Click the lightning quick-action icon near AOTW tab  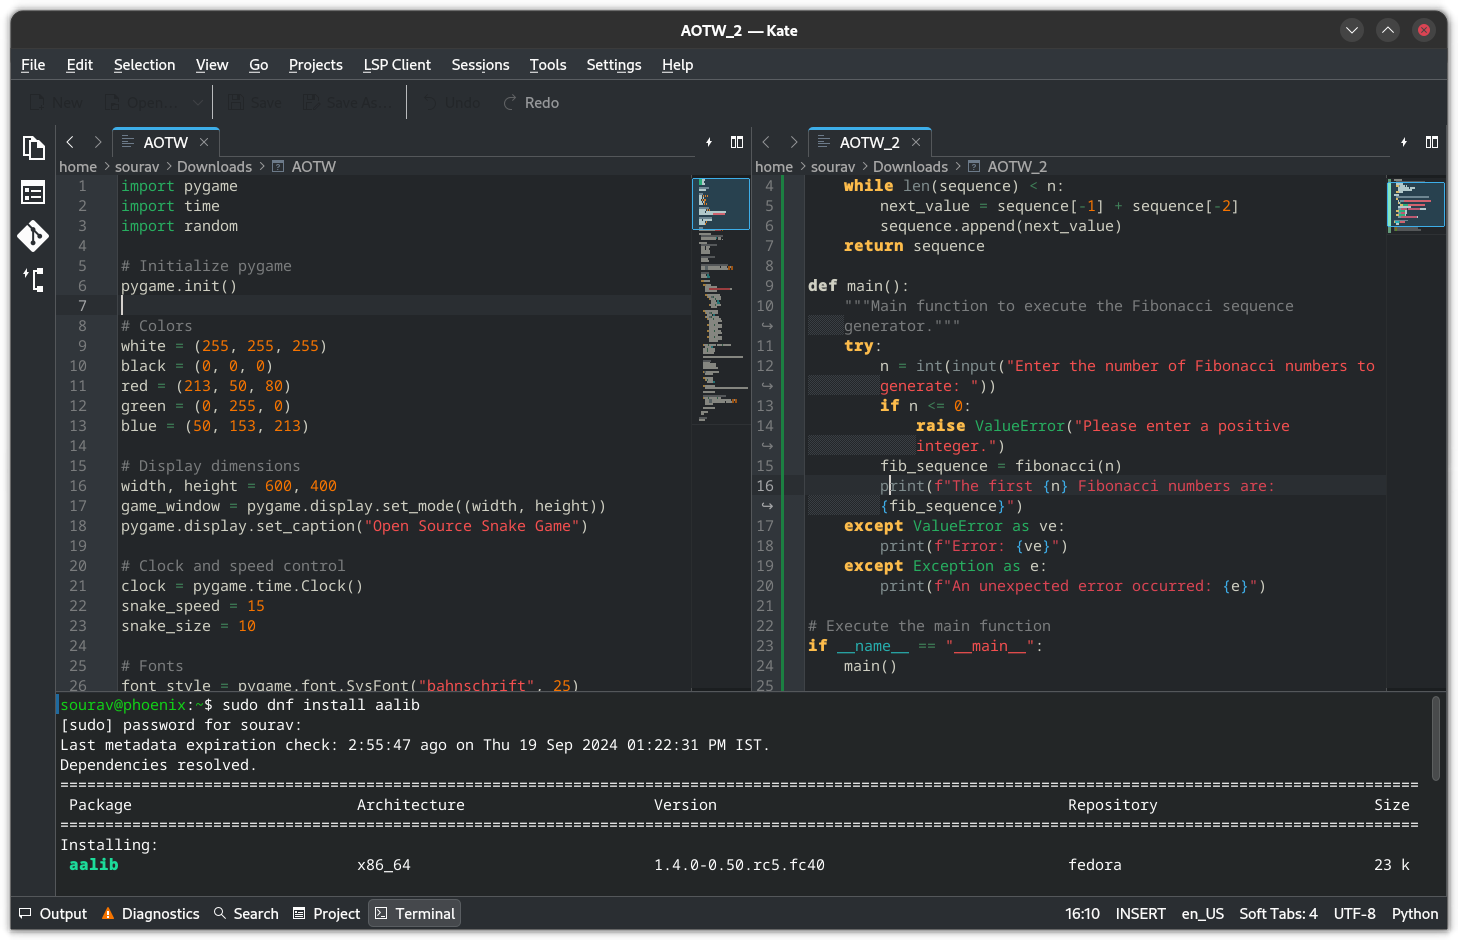point(708,142)
